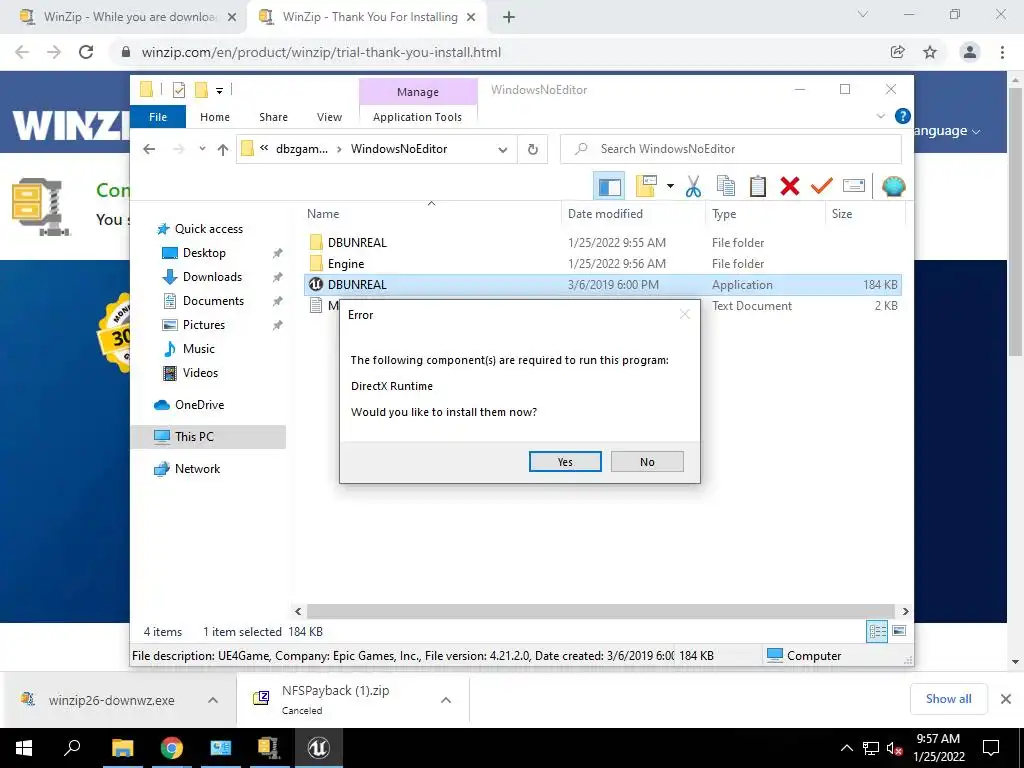The width and height of the screenshot is (1024, 768).
Task: Click the orange checkmark Properties icon
Action: (x=822, y=186)
